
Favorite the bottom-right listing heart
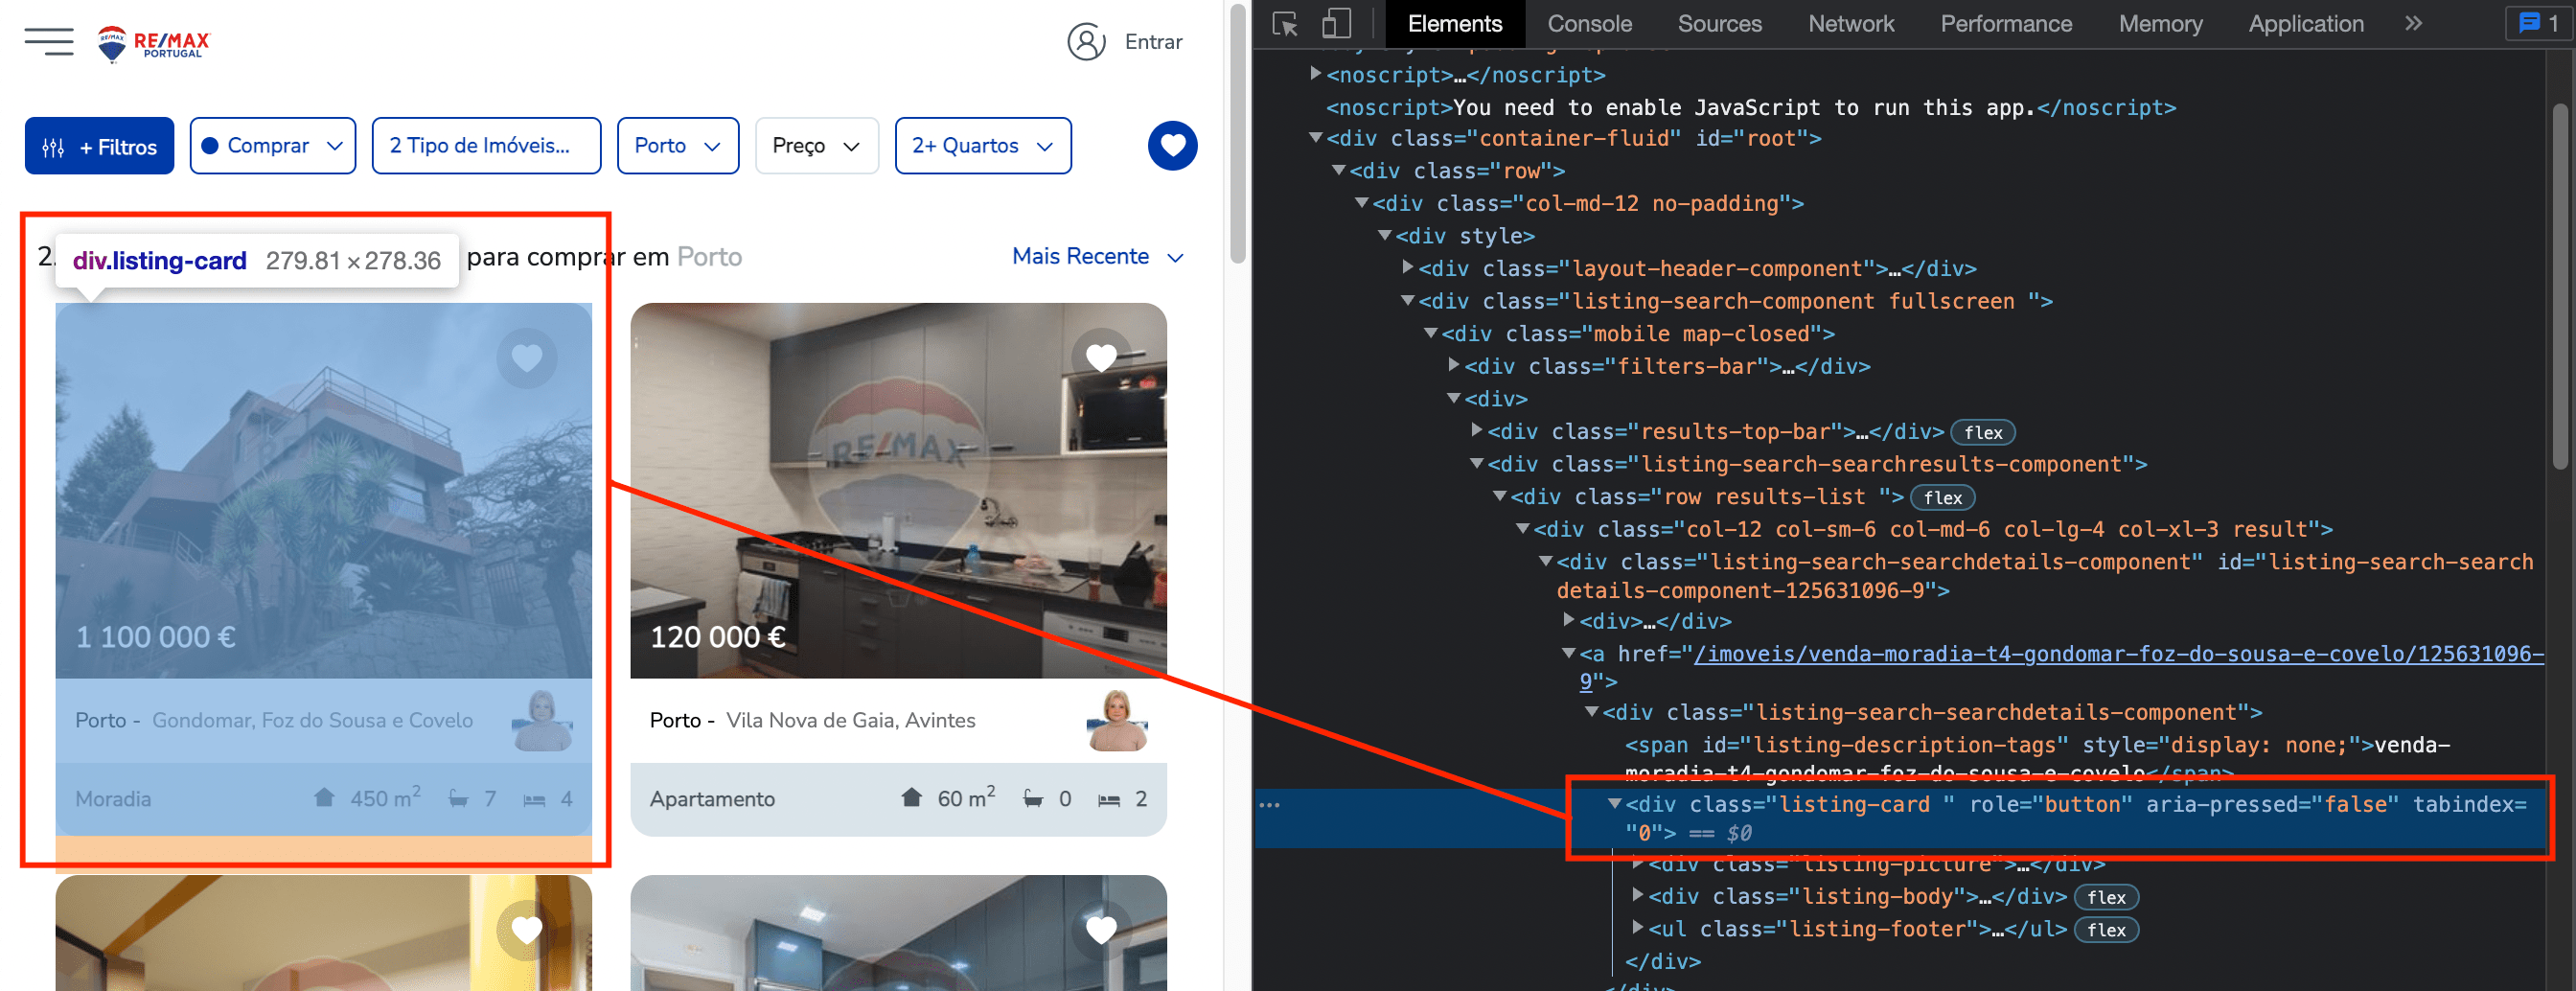[x=1101, y=931]
